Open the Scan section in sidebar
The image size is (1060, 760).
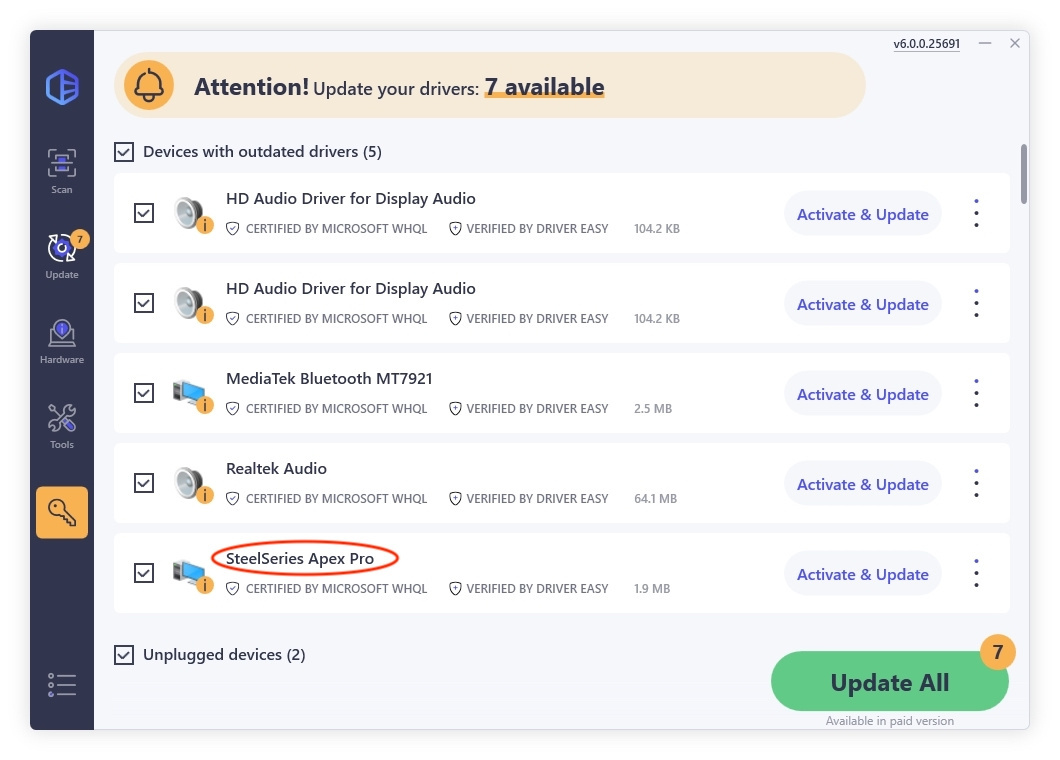62,171
